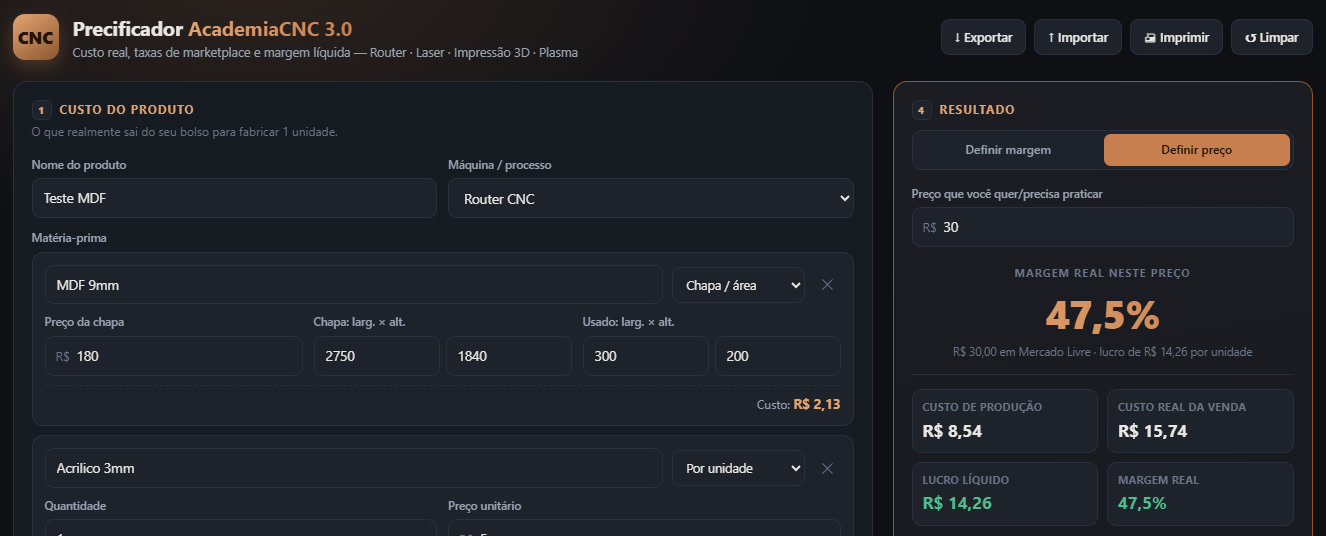The height and width of the screenshot is (536, 1326).
Task: Click the Exportar button
Action: [x=983, y=37]
